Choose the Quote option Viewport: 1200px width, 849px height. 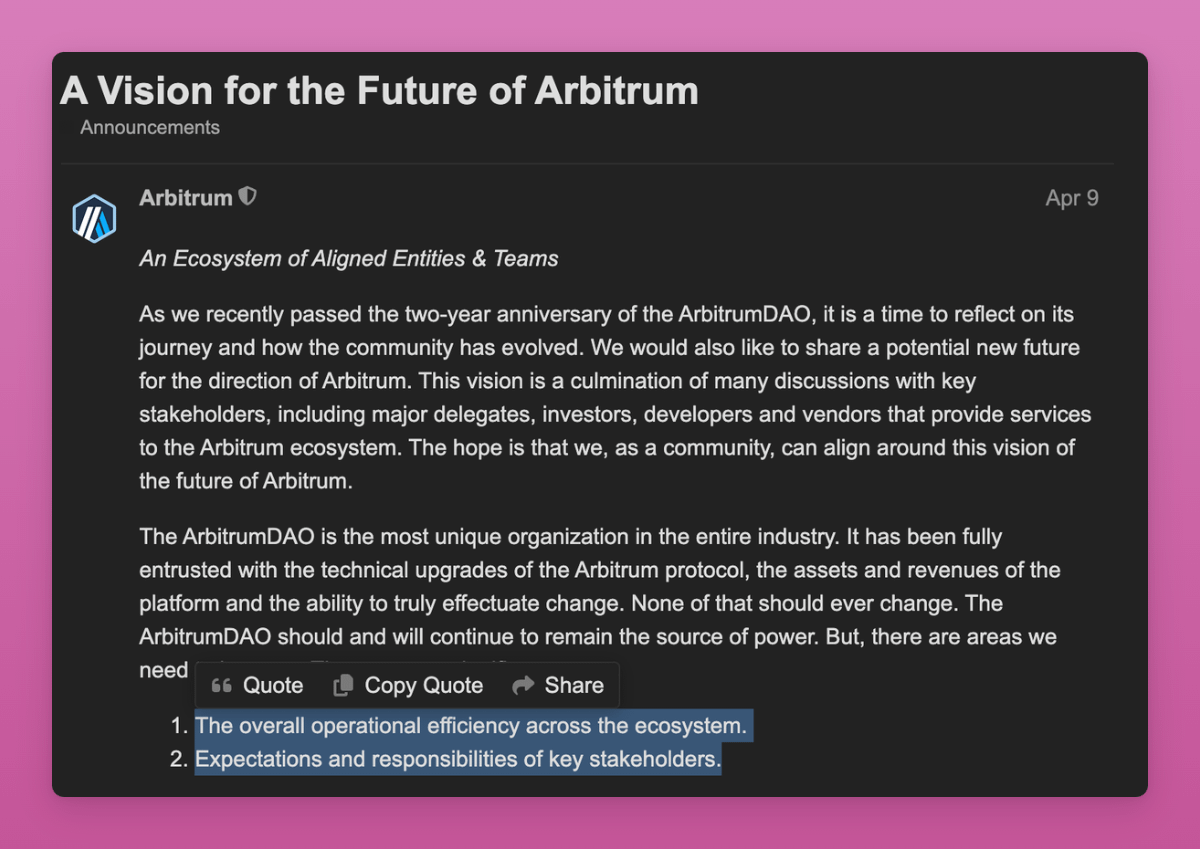(x=258, y=685)
